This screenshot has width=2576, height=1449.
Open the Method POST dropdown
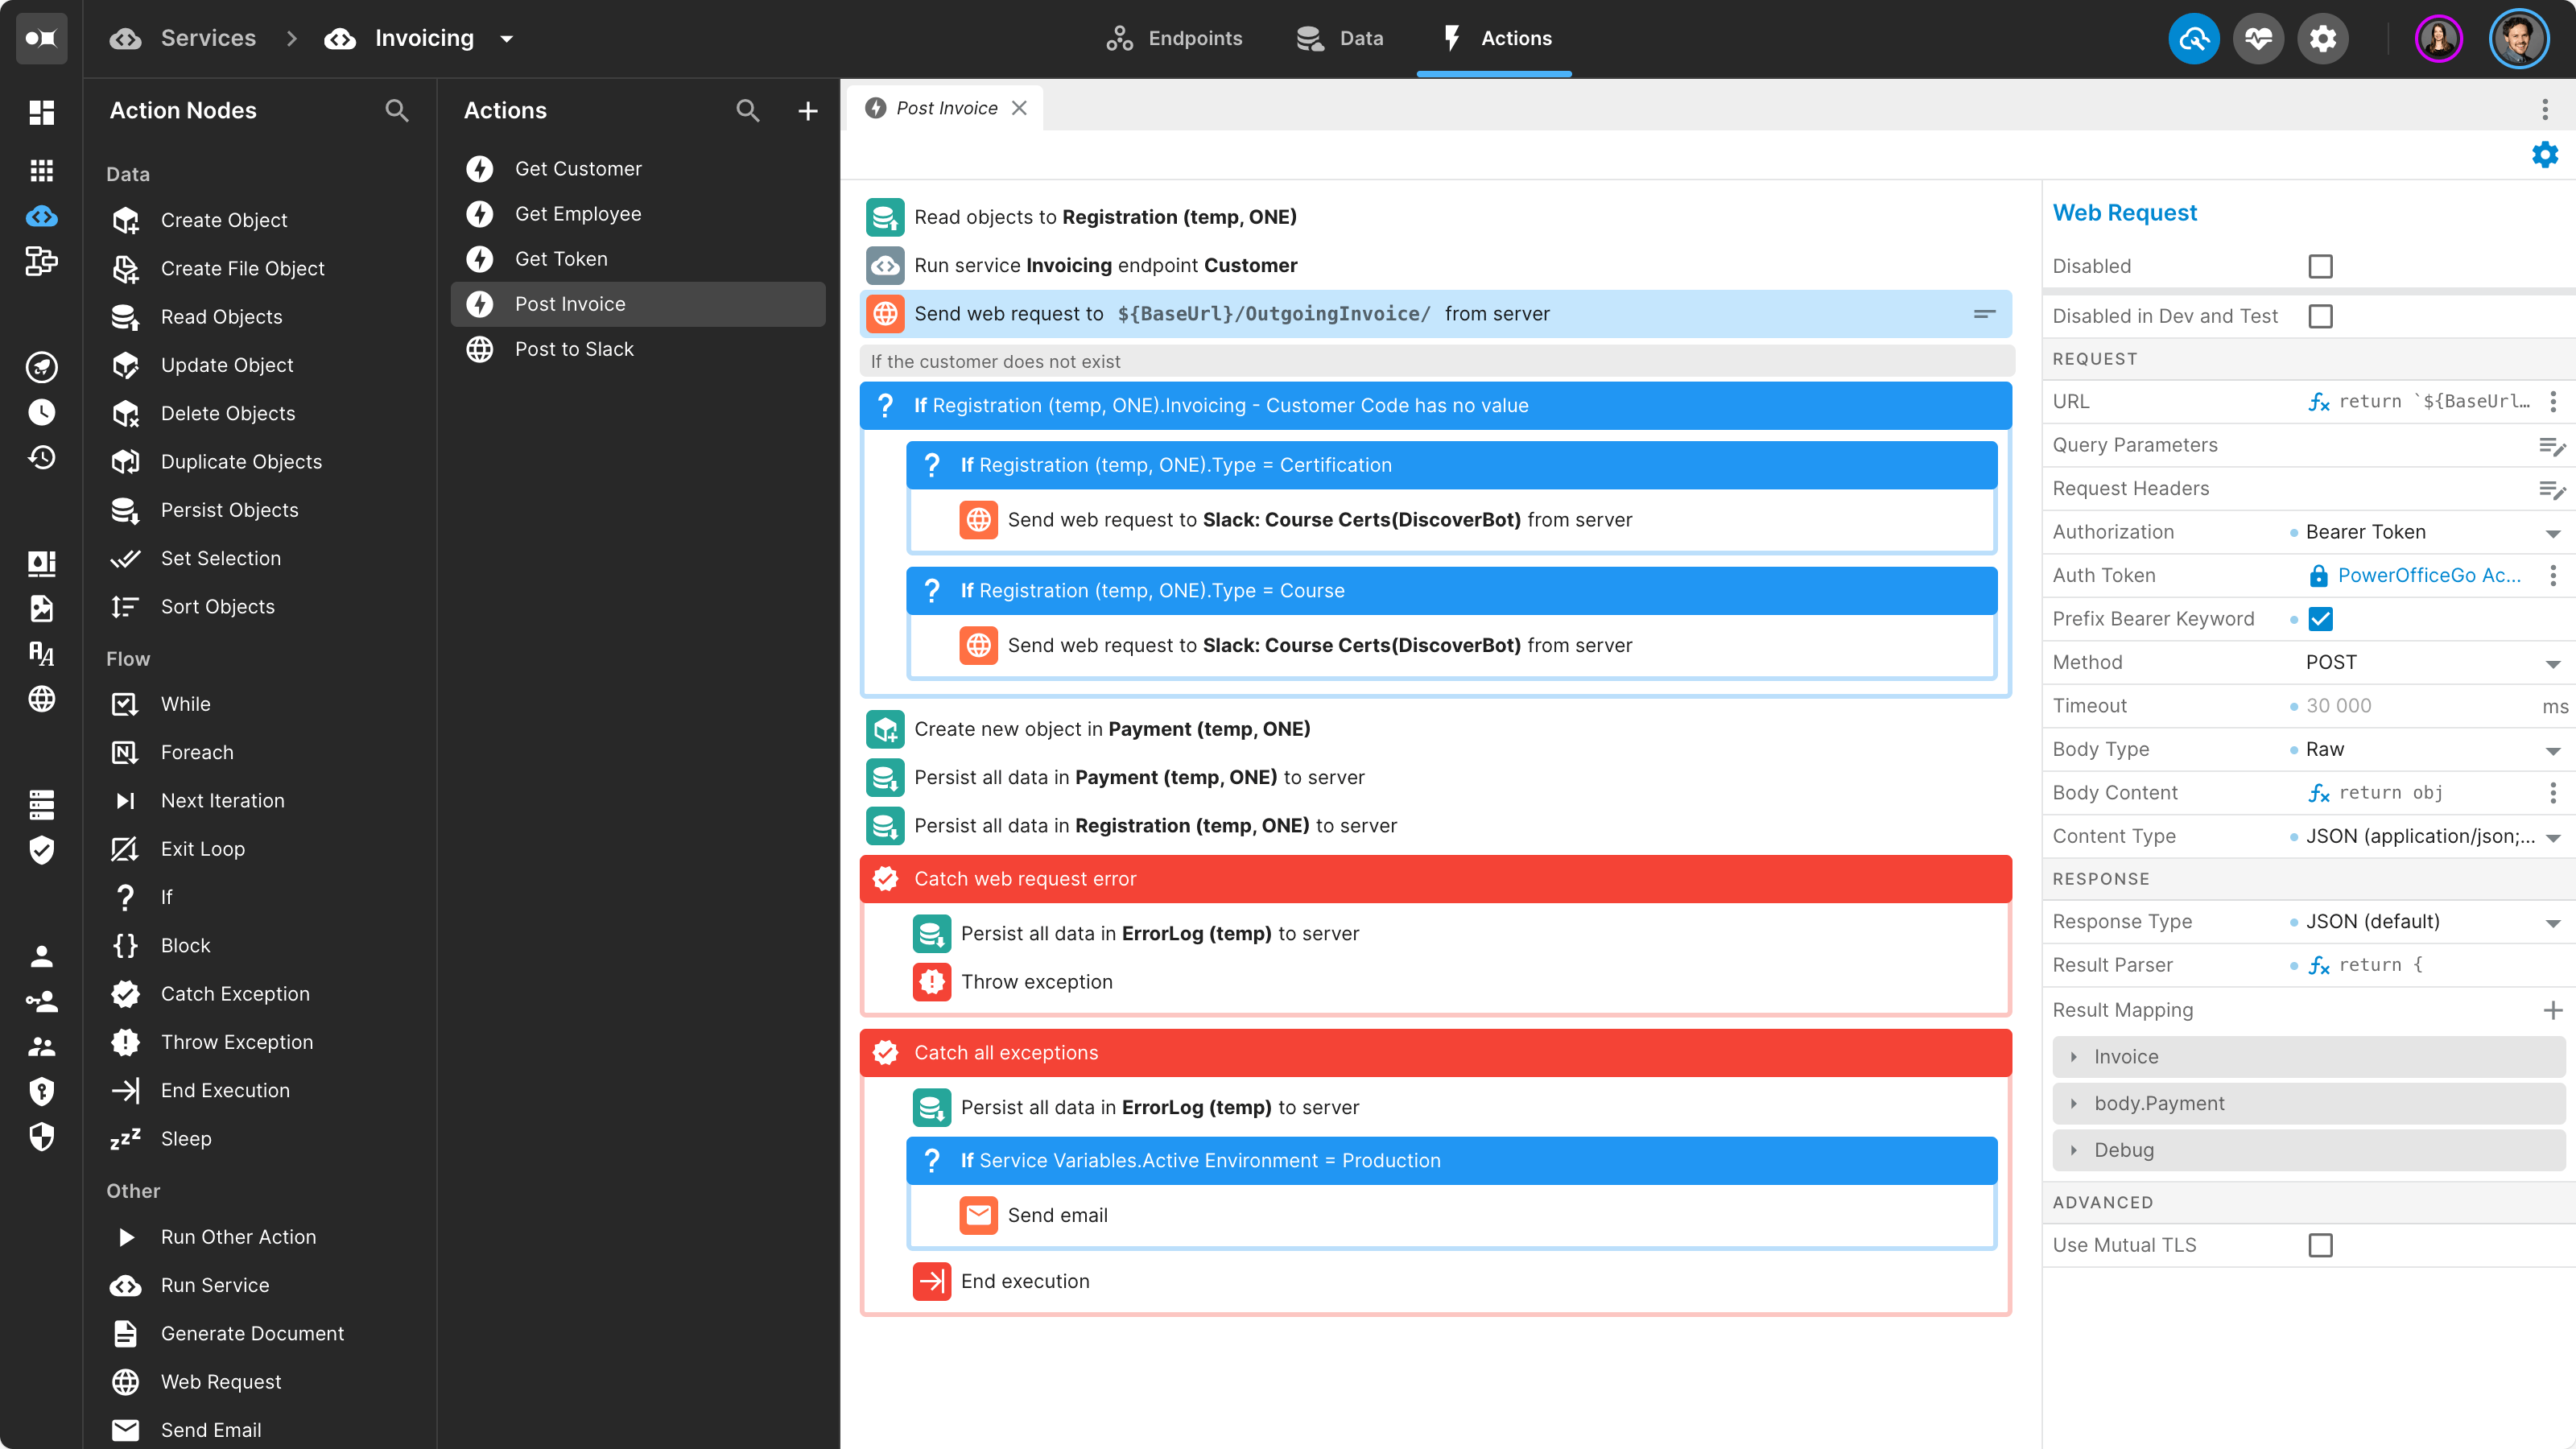[x=2432, y=662]
